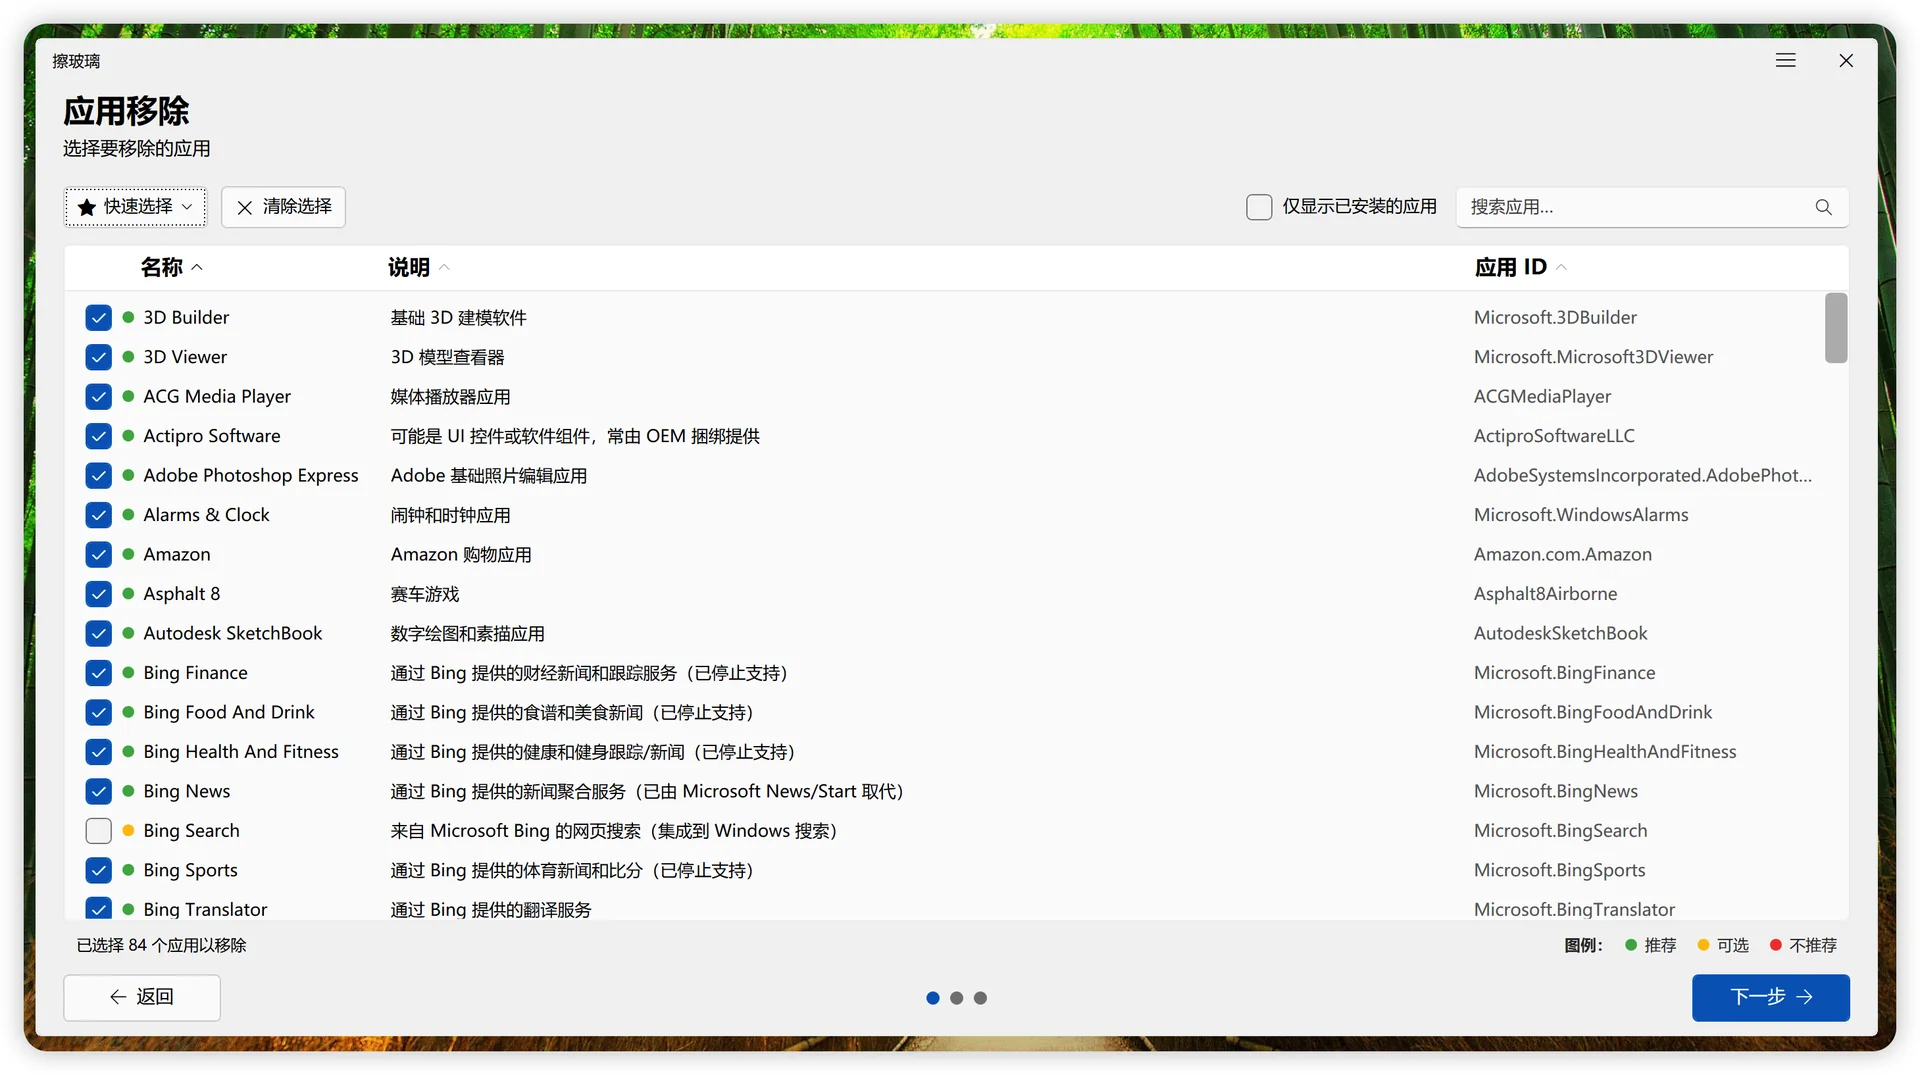
Task: Click the back arrow icon in 返回
Action: coord(118,997)
